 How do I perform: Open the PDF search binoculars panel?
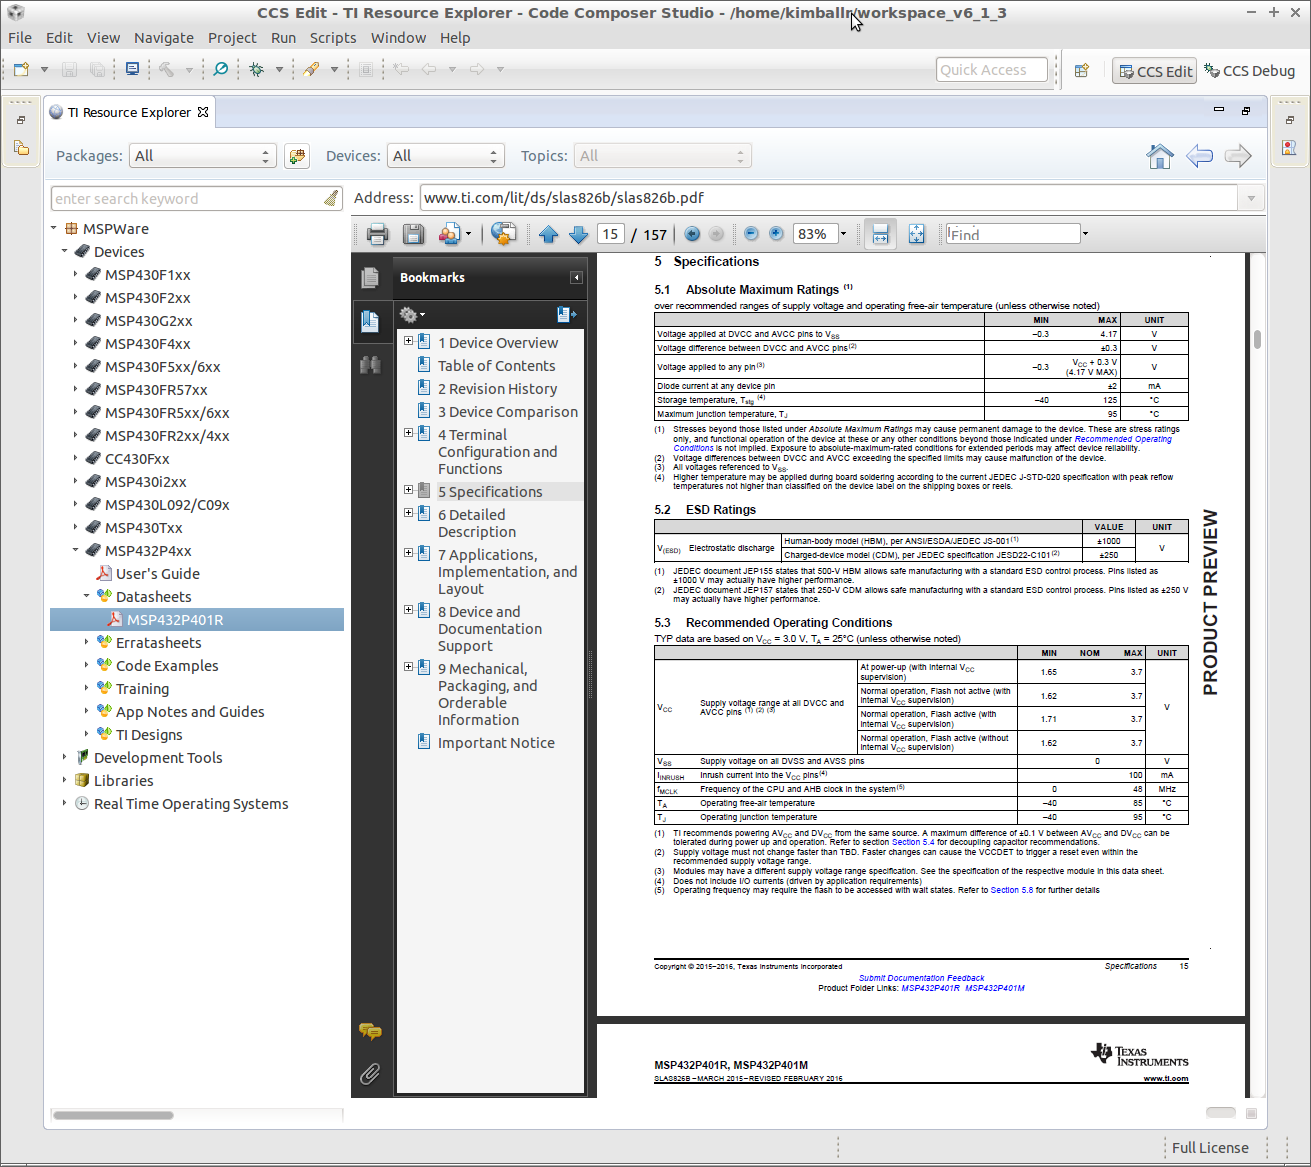point(370,365)
